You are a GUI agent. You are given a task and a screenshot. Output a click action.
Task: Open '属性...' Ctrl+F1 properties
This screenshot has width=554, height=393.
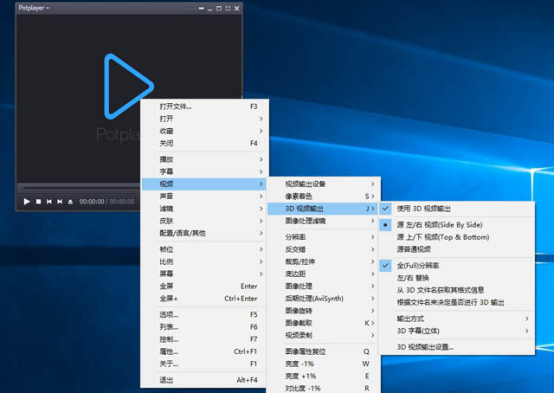coord(205,352)
